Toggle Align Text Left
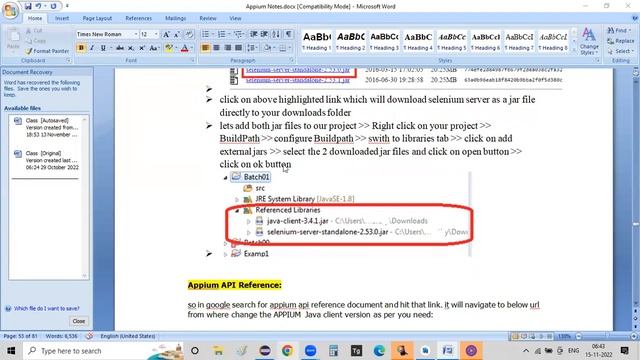Image resolution: width=640 pixels, height=360 pixels. coord(205,48)
